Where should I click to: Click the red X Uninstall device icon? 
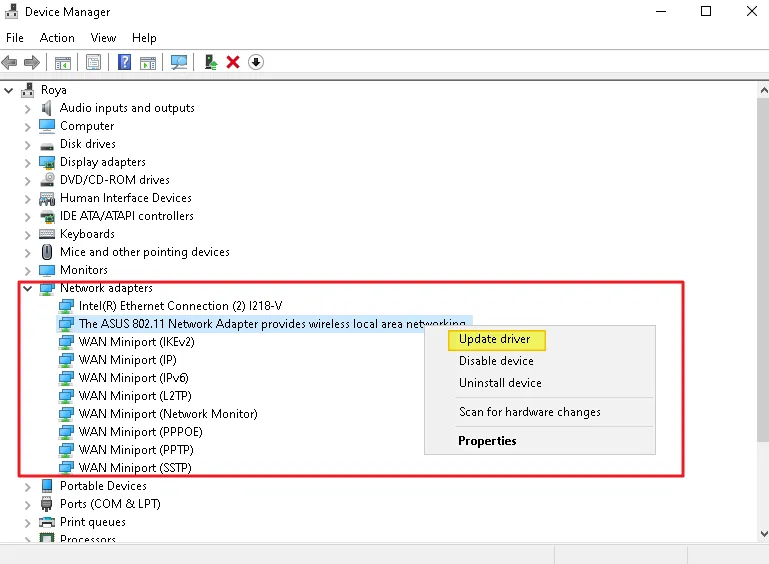pos(233,62)
